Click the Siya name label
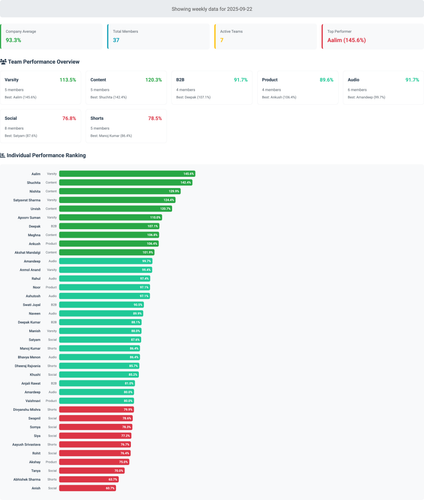Viewport: 424px width, 500px height. click(x=37, y=436)
